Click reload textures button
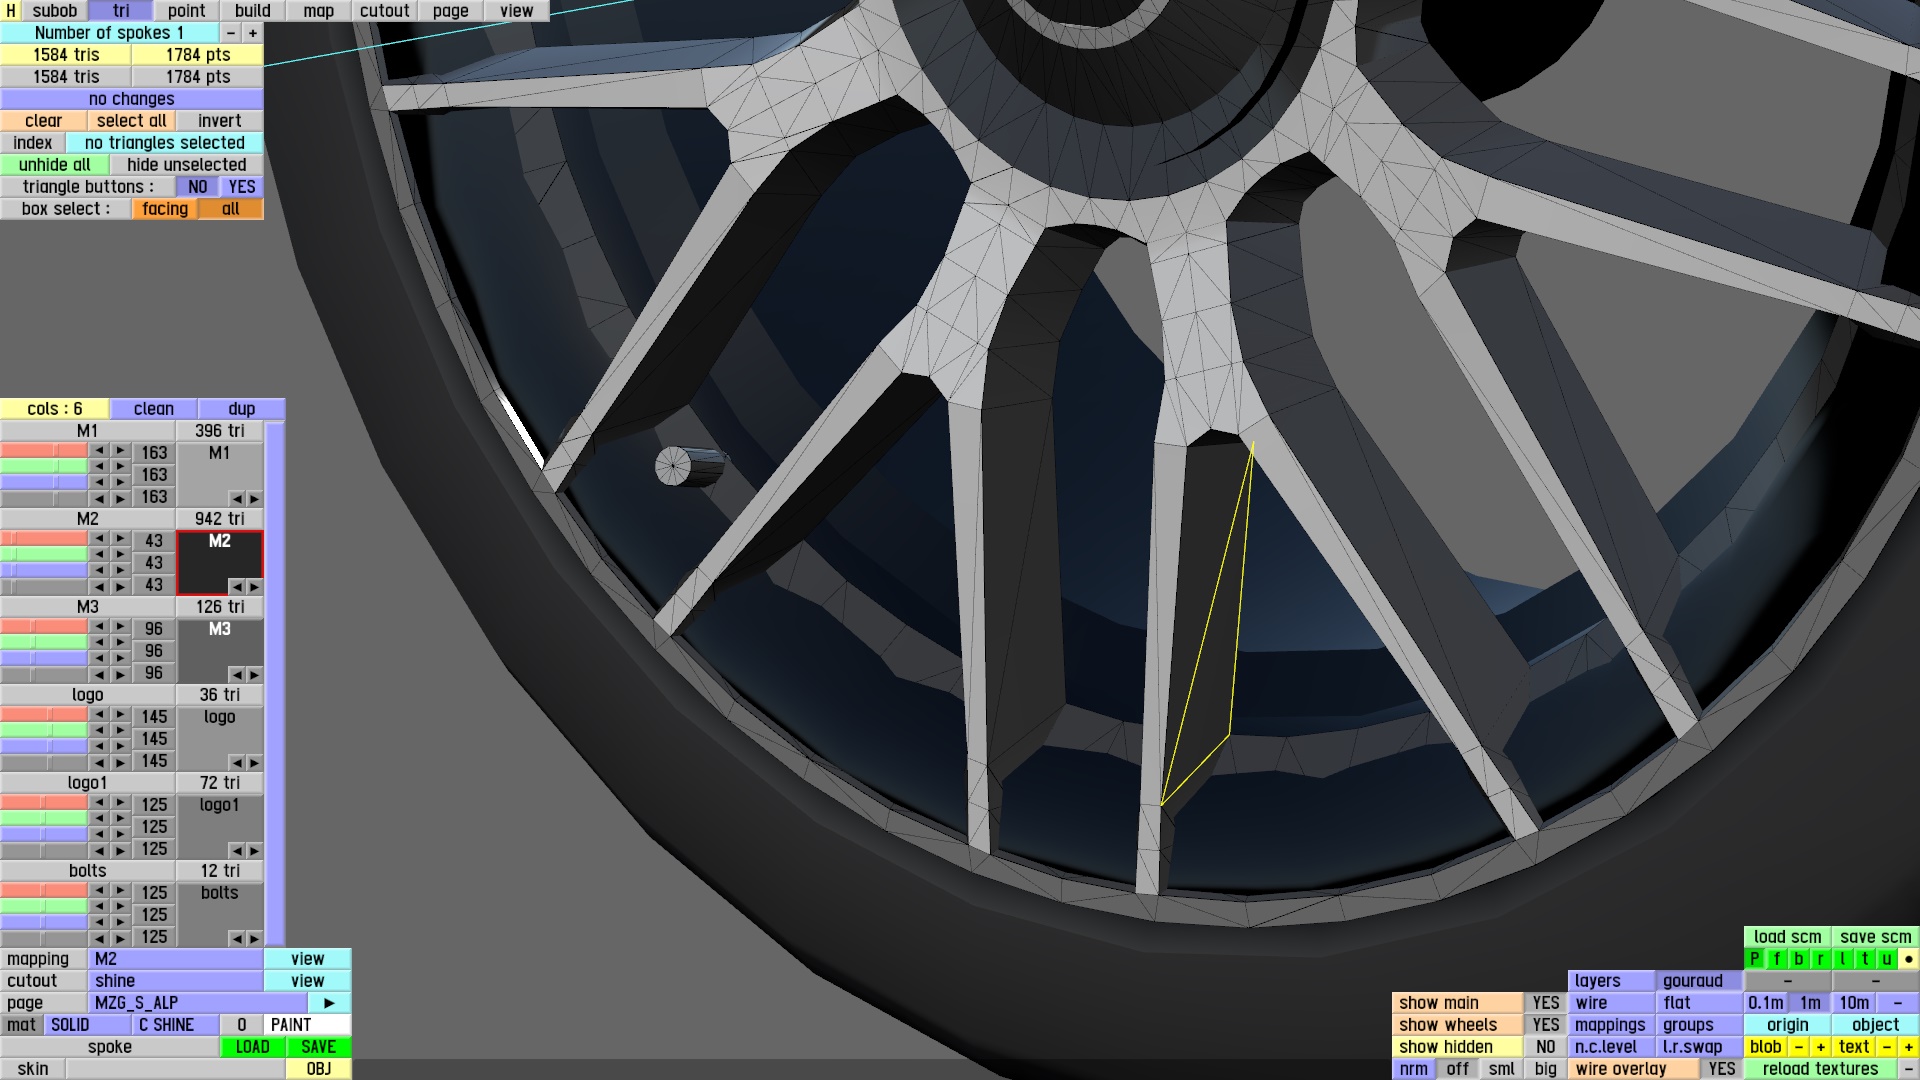The height and width of the screenshot is (1080, 1920). [x=1819, y=1069]
